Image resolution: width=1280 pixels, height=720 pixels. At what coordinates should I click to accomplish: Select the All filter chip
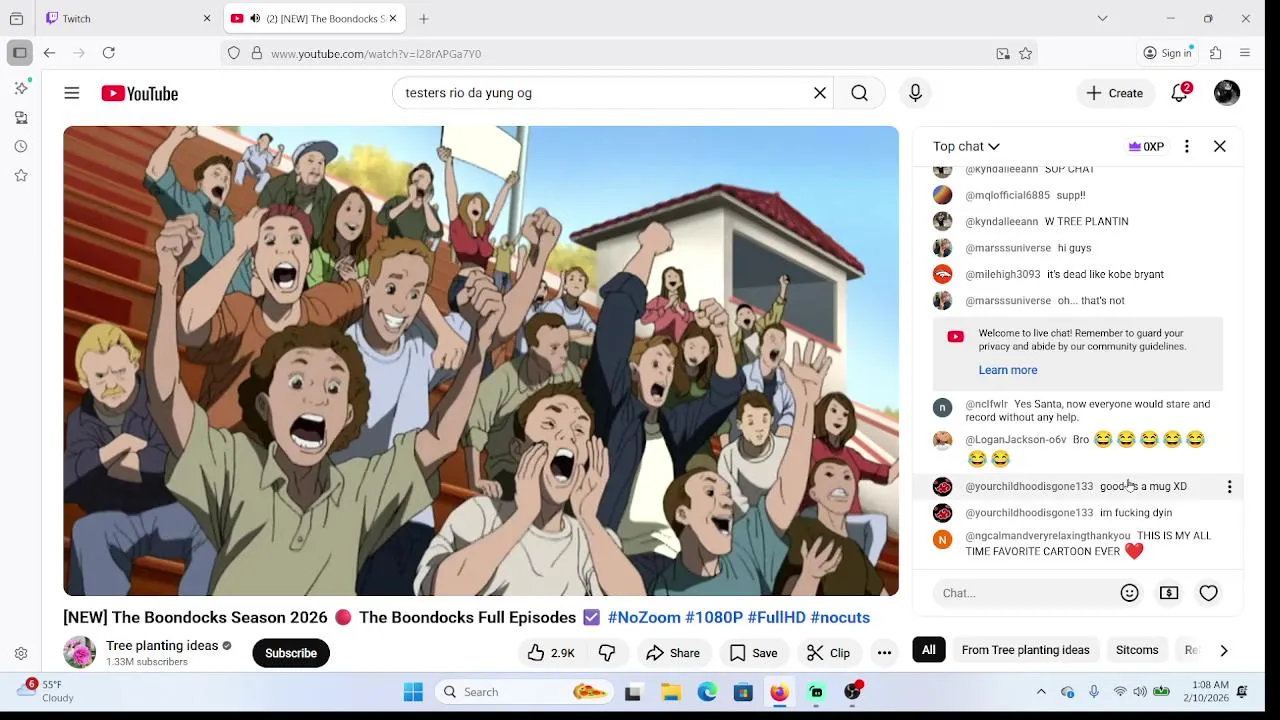tap(929, 650)
